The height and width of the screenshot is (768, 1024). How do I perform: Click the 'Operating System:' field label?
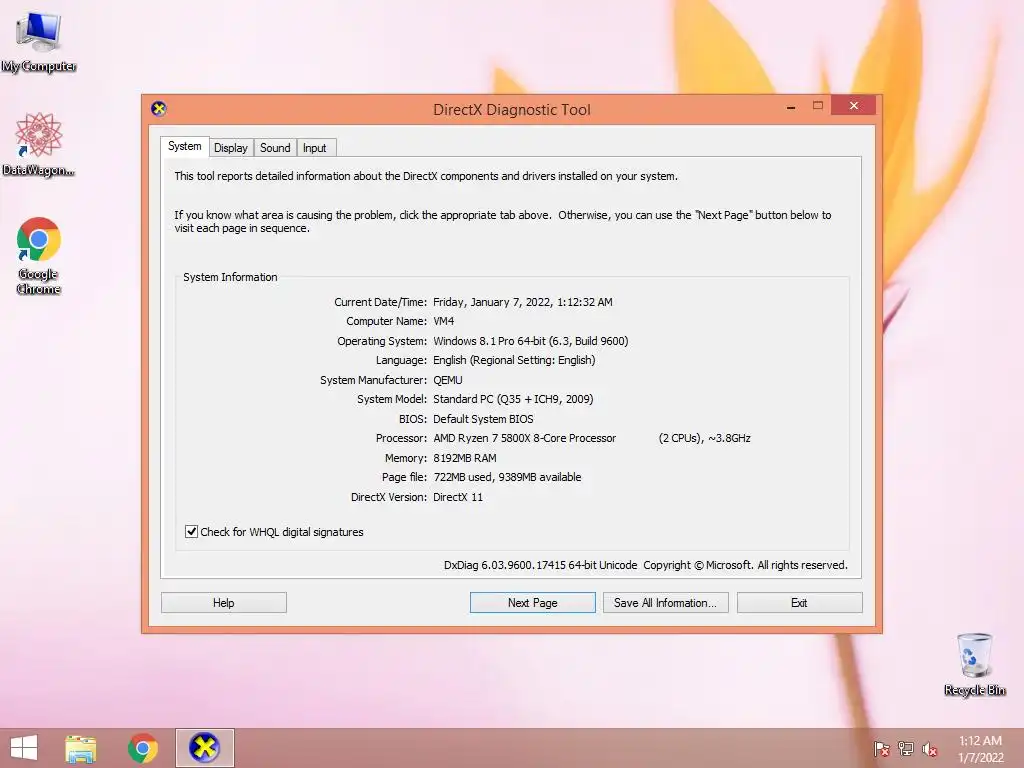tap(382, 341)
